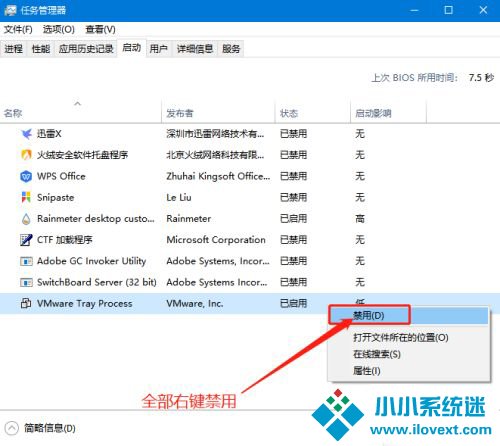Open the 选项(O) menu
Image resolution: width=500 pixels, height=446 pixels.
click(x=59, y=30)
